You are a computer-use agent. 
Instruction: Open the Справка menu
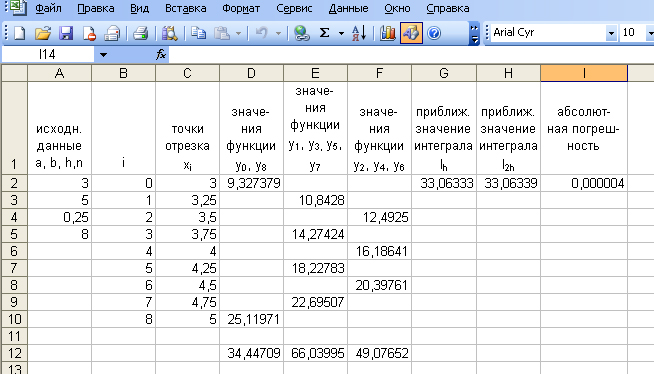coord(448,8)
